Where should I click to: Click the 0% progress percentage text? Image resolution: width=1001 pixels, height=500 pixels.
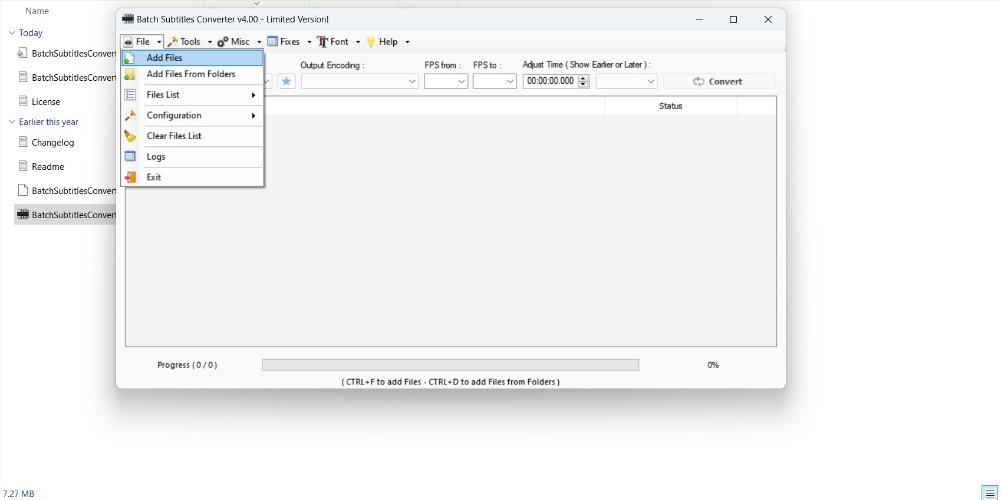(x=713, y=365)
